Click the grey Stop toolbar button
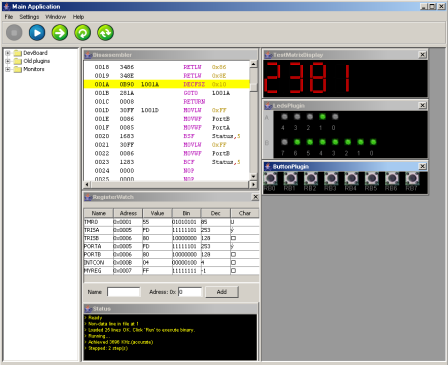This screenshot has height=365, width=448. pos(14,33)
